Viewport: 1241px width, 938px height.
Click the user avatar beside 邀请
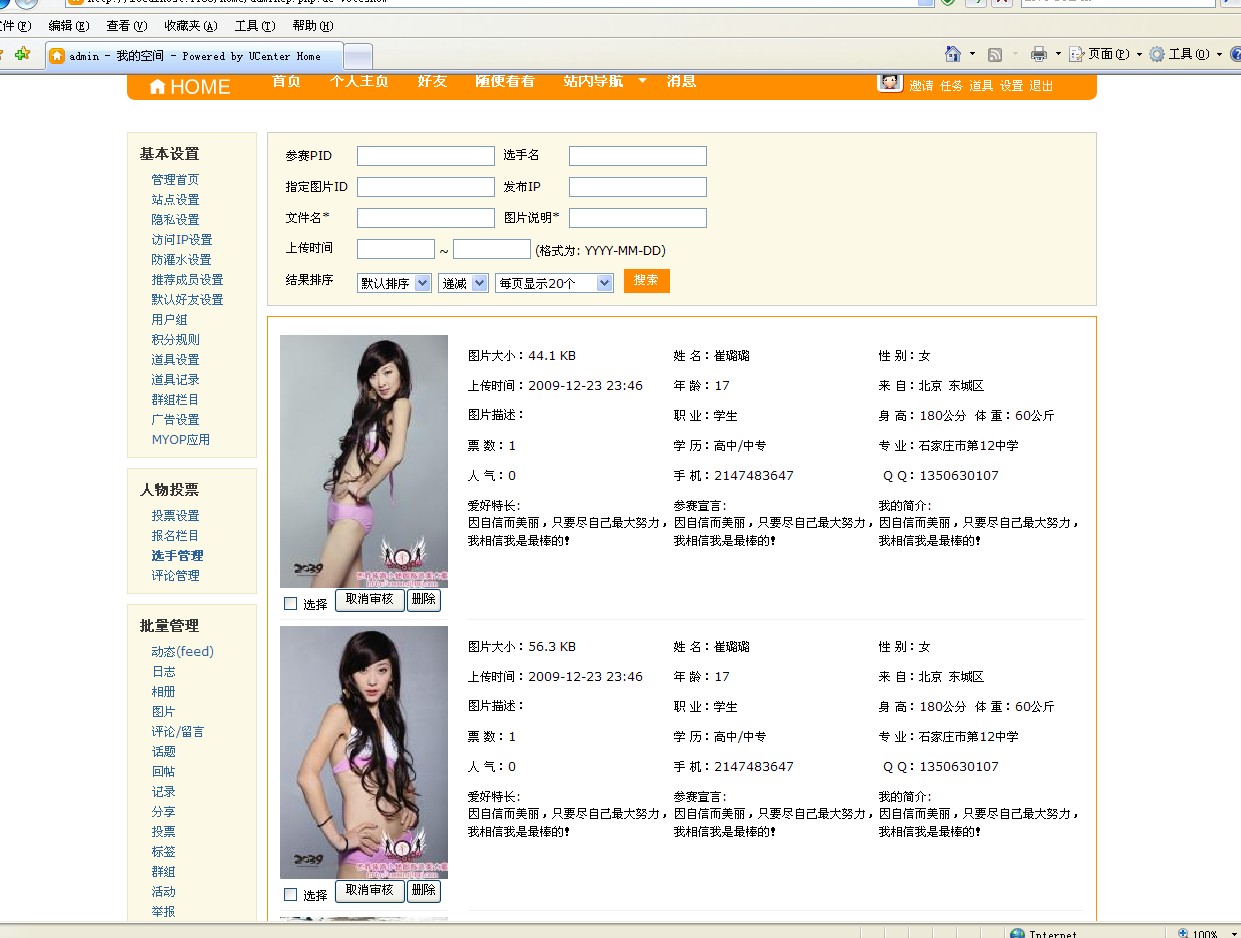pos(890,82)
